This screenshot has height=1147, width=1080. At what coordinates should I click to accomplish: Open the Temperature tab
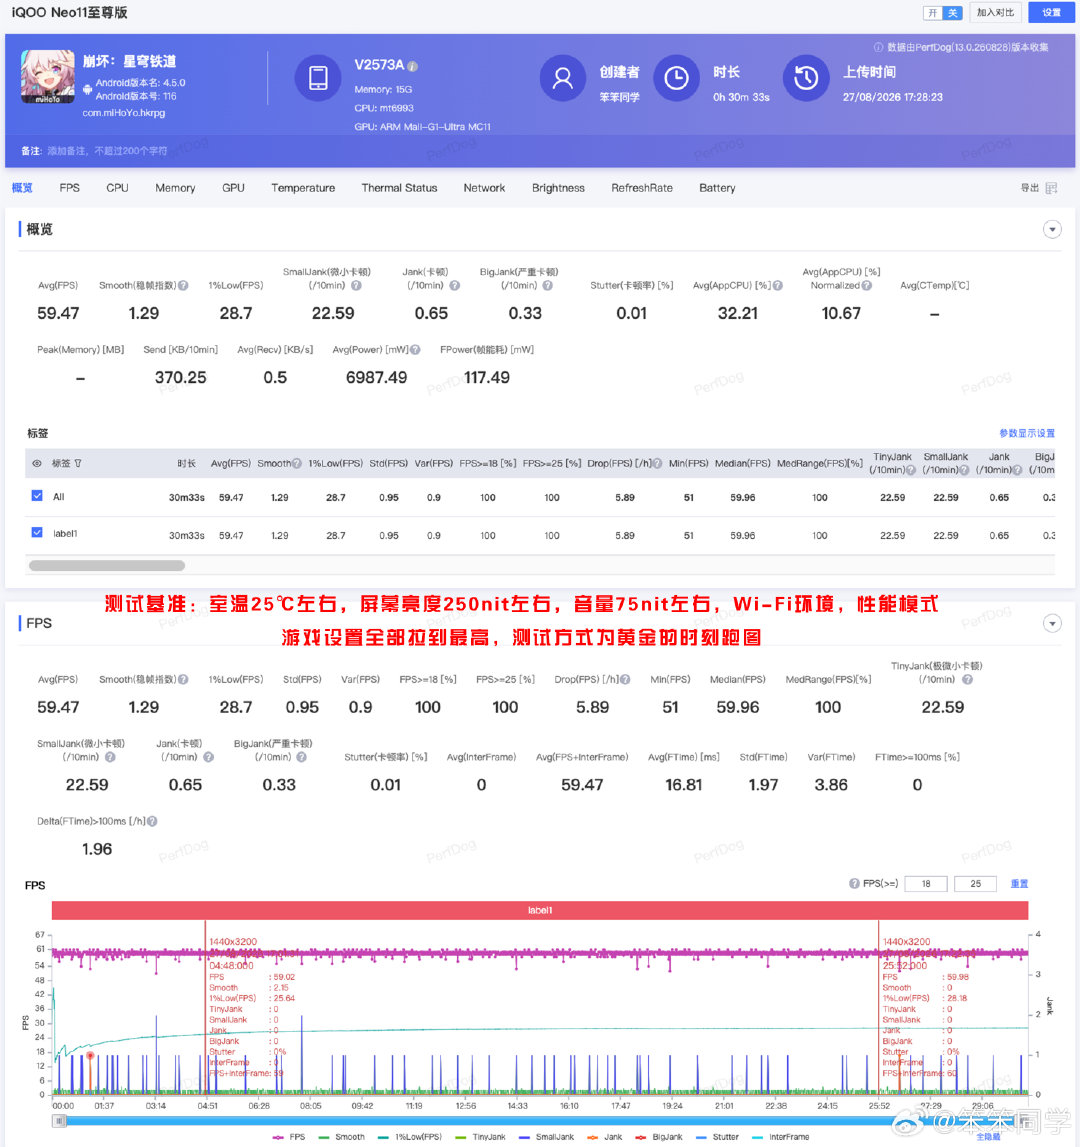click(303, 188)
